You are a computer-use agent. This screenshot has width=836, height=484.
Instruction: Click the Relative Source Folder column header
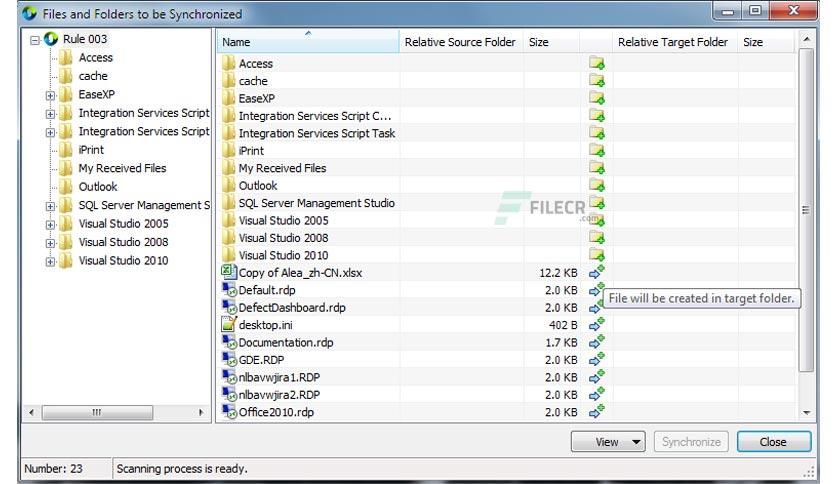[461, 42]
